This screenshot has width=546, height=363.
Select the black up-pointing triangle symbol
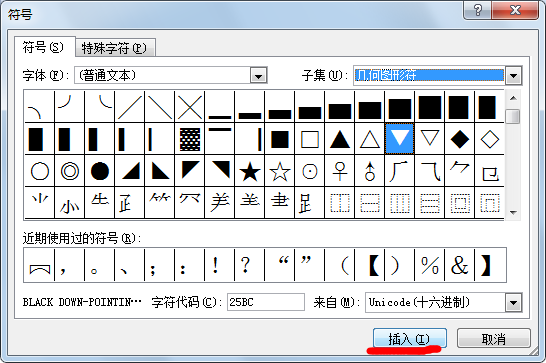(x=340, y=139)
